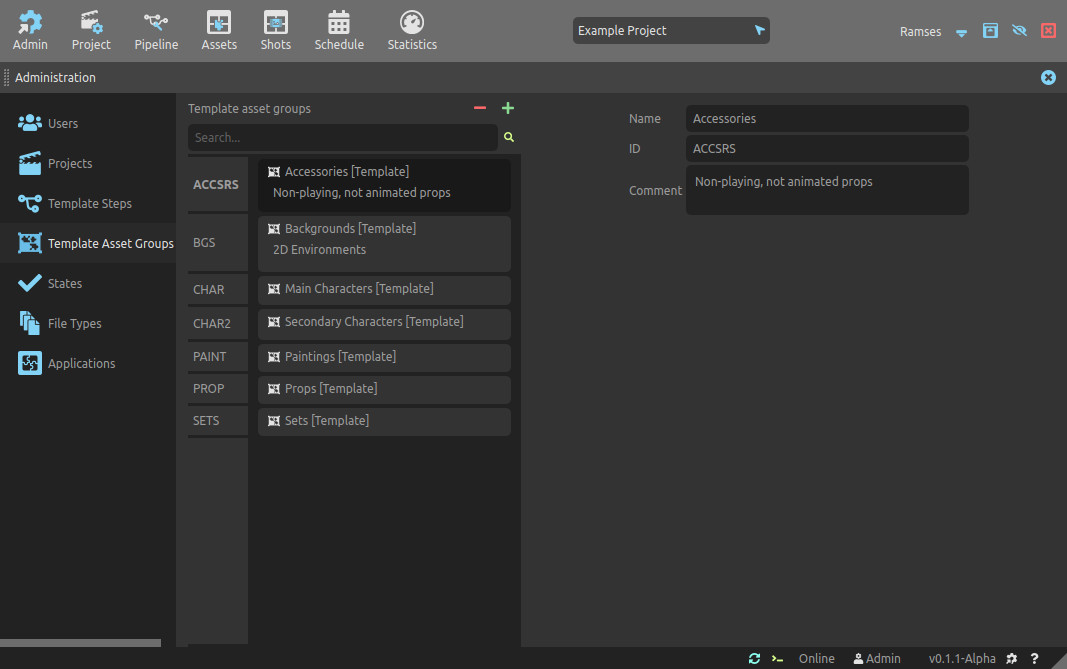This screenshot has height=669, width=1067.
Task: Click the refresh icon in the status bar
Action: [754, 659]
